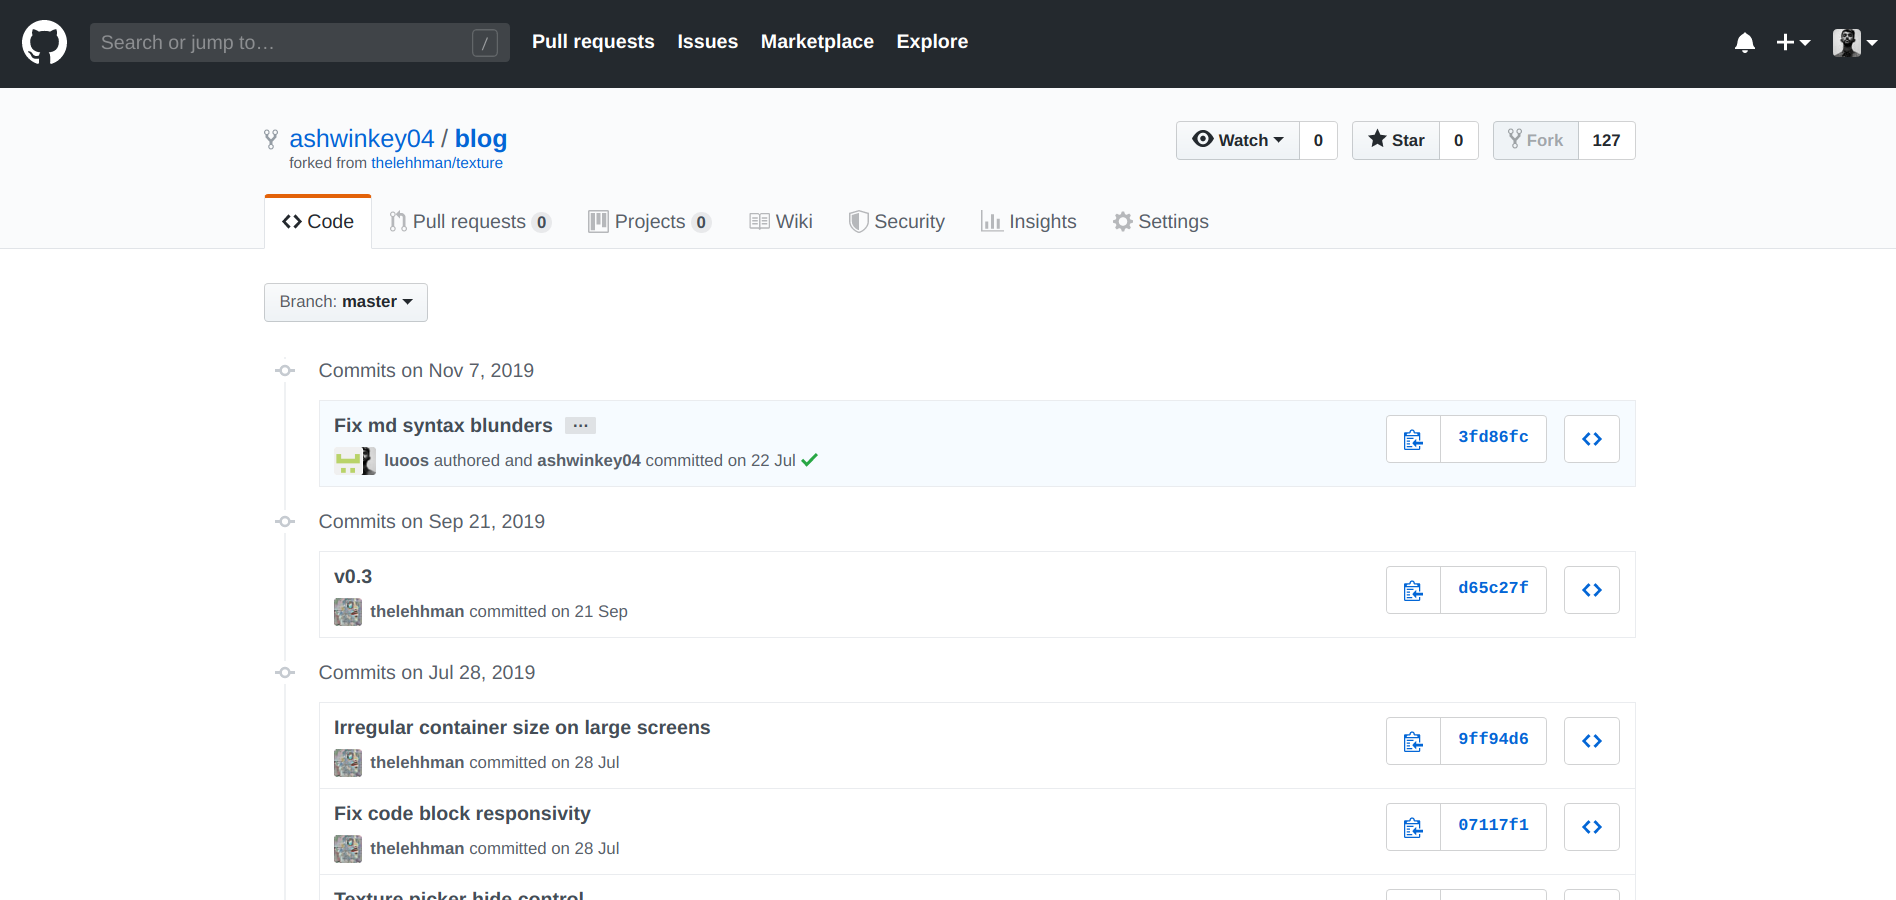Go to Explore
This screenshot has height=900, width=1896.
coord(932,42)
